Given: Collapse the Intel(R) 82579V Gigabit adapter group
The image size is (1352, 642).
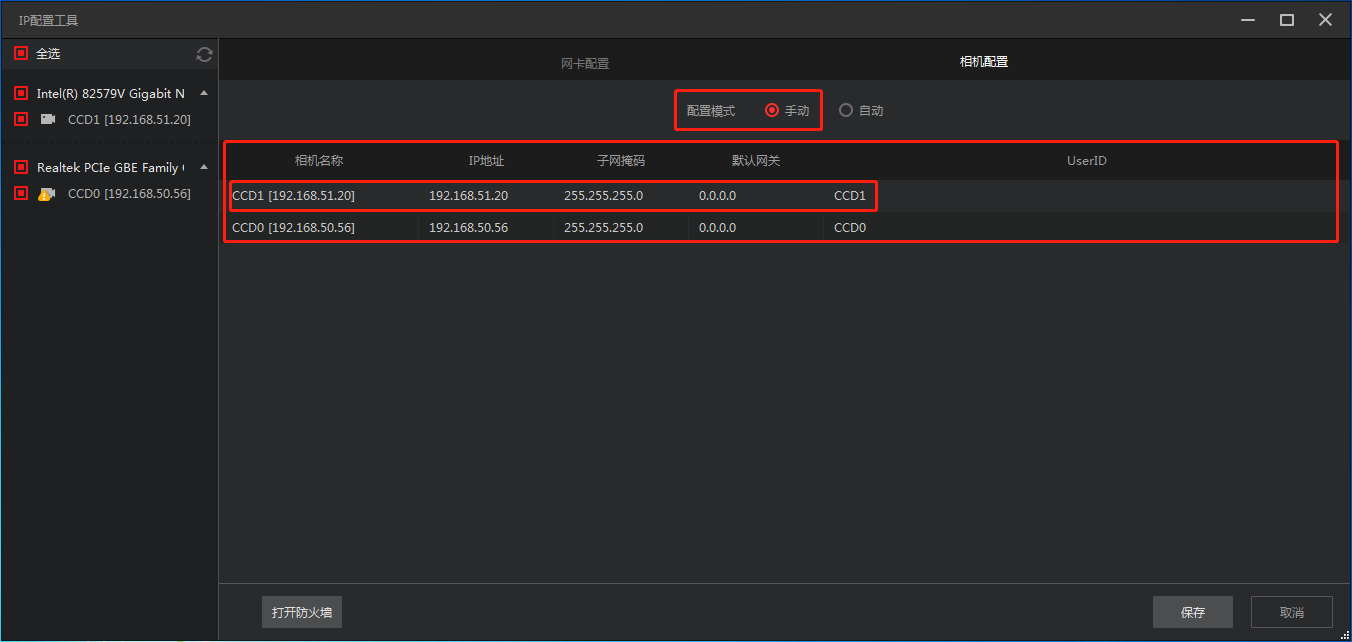Looking at the screenshot, I should click(204, 93).
